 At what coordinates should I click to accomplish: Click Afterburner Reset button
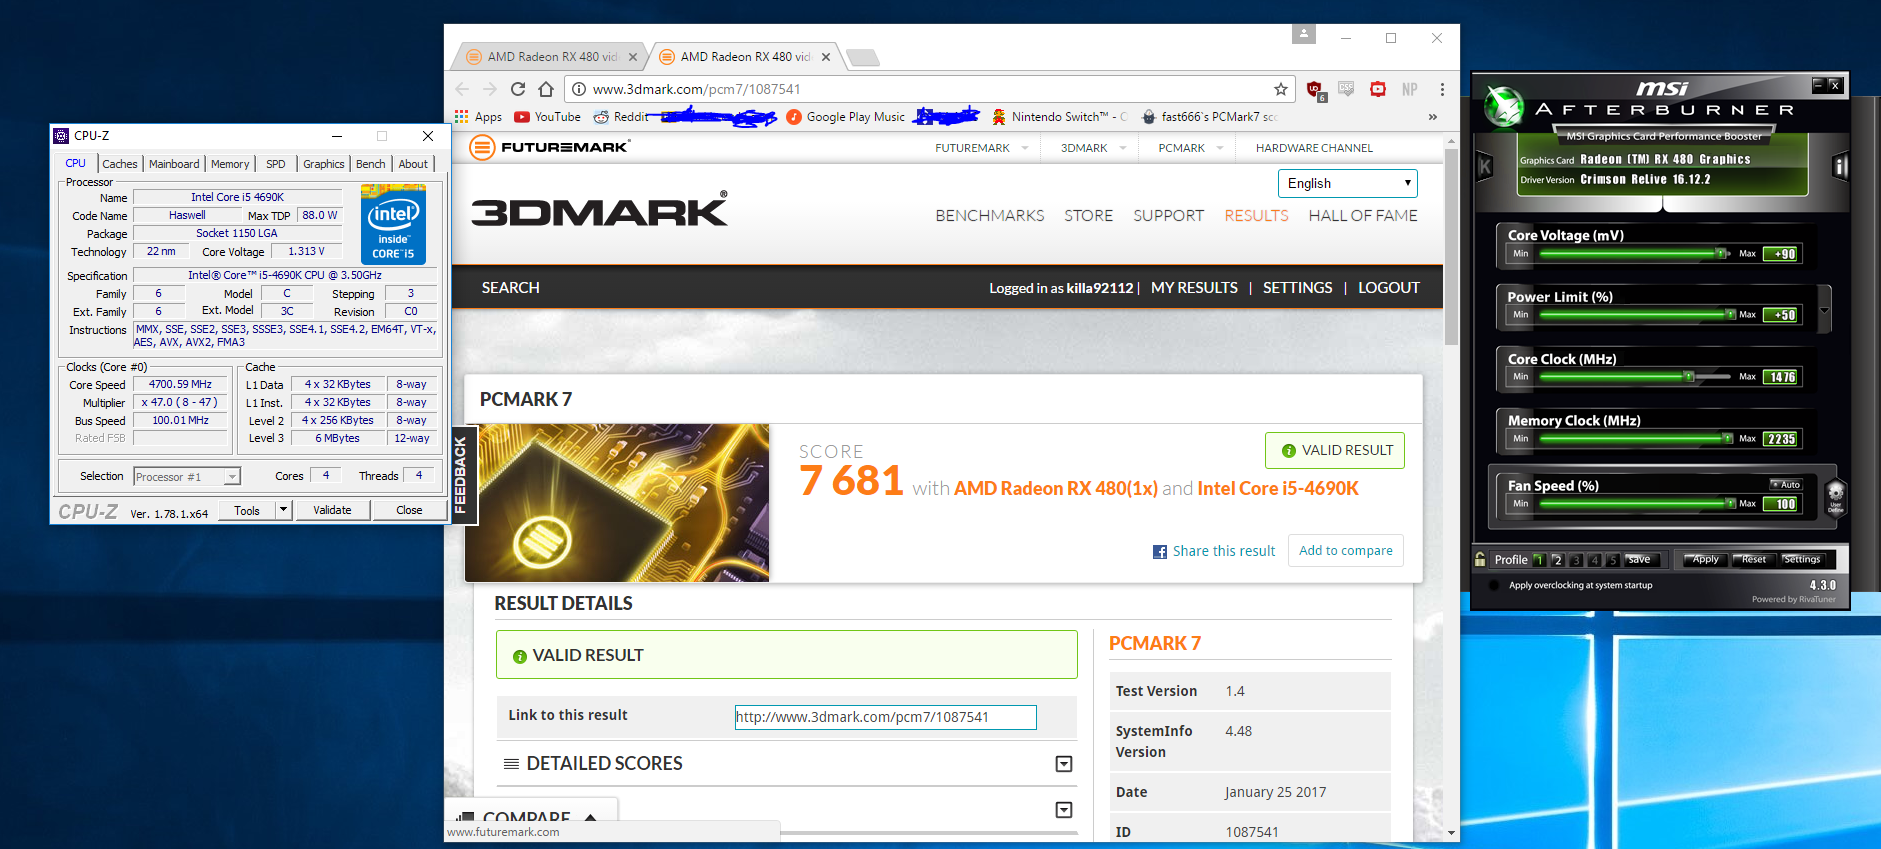tap(1753, 559)
